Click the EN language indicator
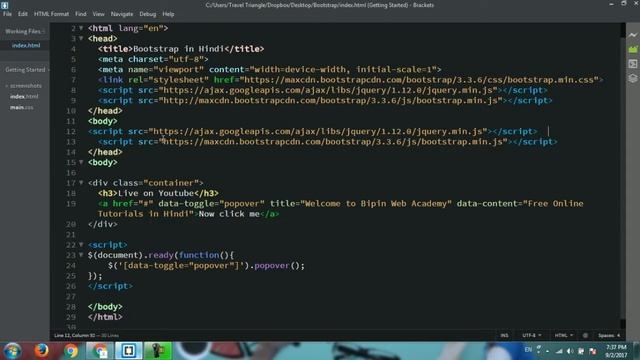Viewport: 640px width, 360px height. (x=528, y=350)
